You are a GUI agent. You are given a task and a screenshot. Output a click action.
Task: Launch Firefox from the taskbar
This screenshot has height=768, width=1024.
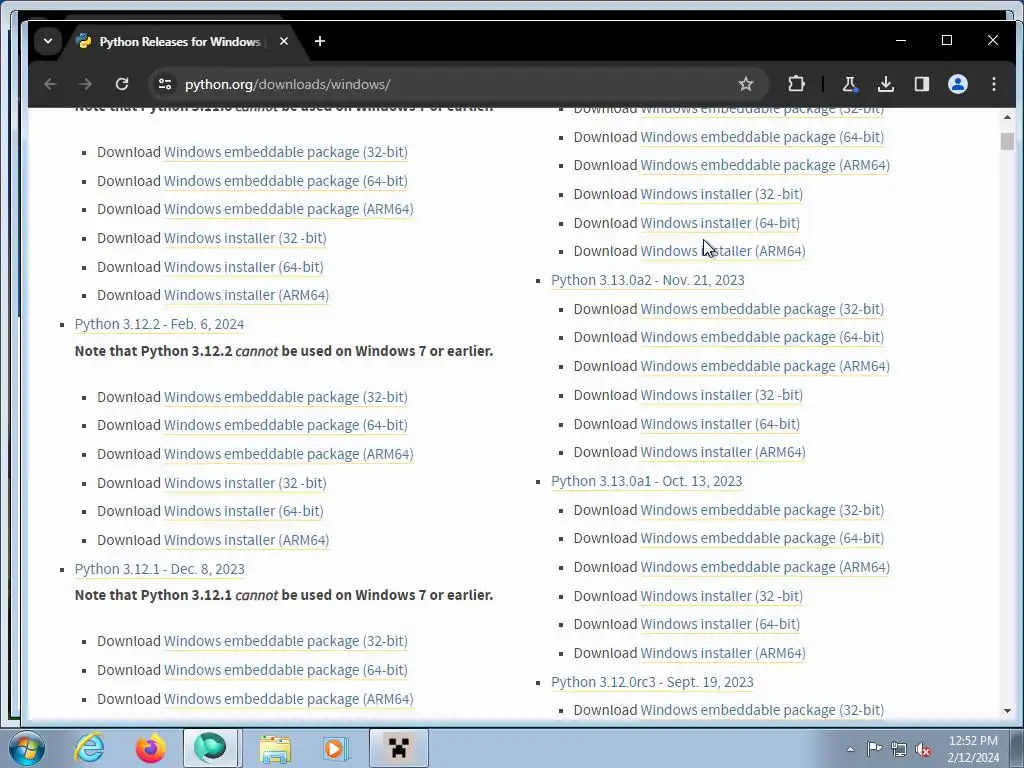[x=150, y=748]
